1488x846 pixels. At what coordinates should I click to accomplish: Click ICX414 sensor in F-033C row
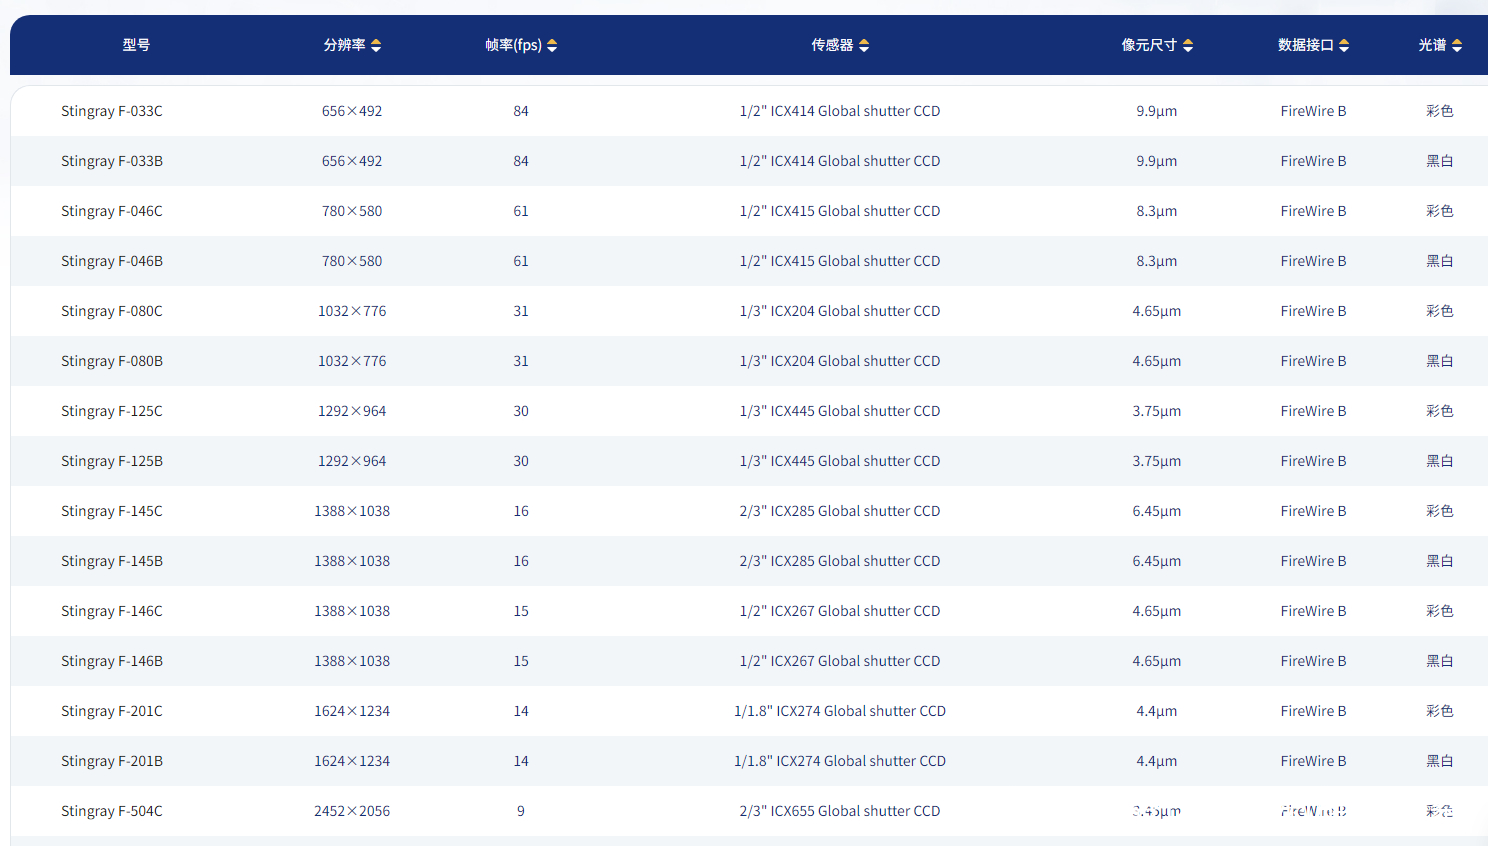point(840,111)
